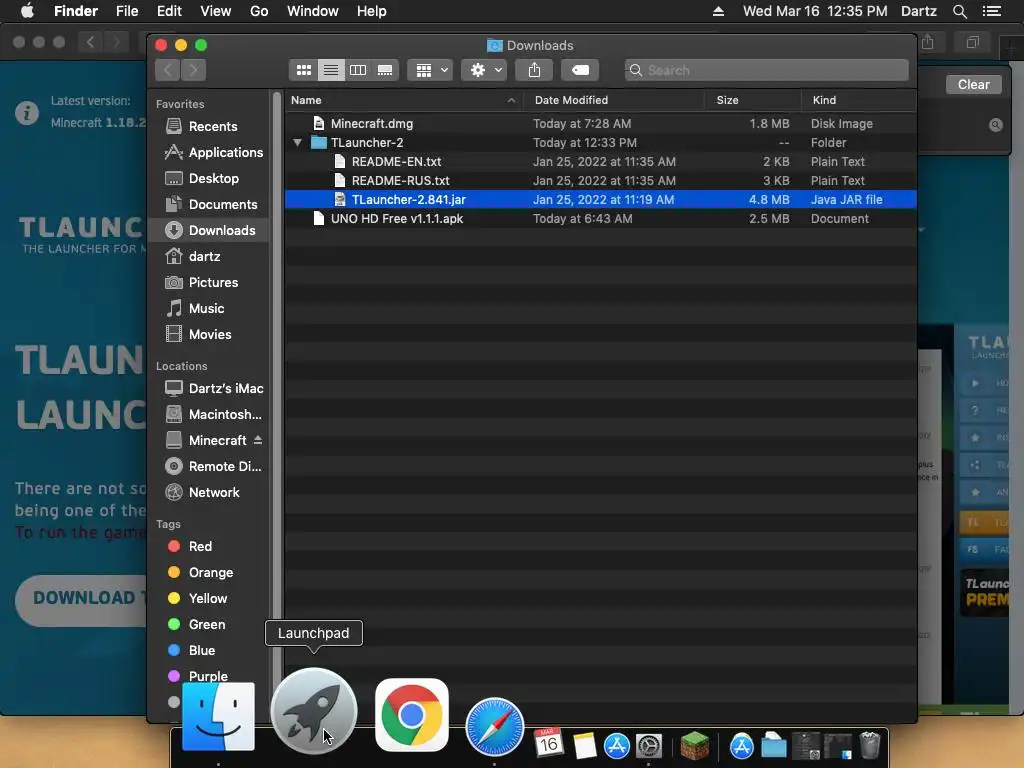The height and width of the screenshot is (768, 1024).
Task: Open Macintosh HD location in sidebar
Action: 209,415
